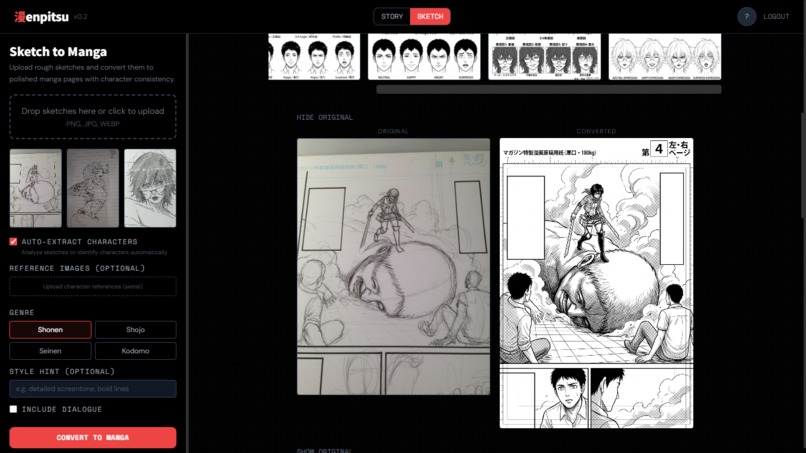Image resolution: width=806 pixels, height=453 pixels.
Task: Switch to the STORY tab
Action: pos(392,16)
